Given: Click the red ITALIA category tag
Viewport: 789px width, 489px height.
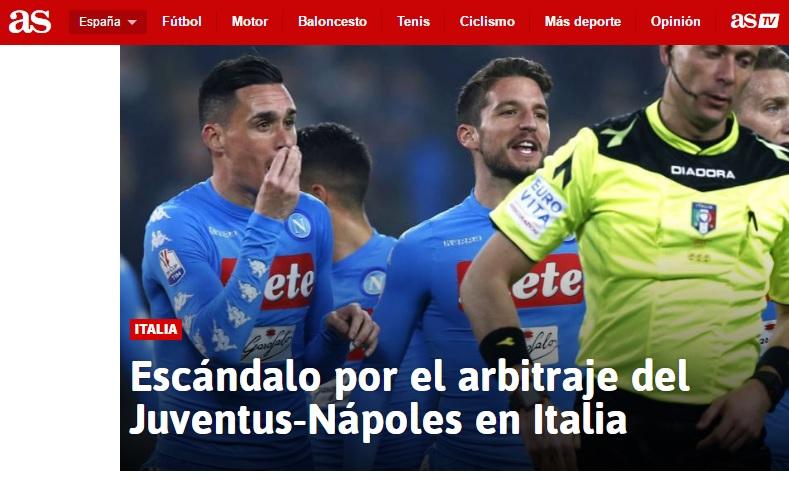Looking at the screenshot, I should (155, 330).
